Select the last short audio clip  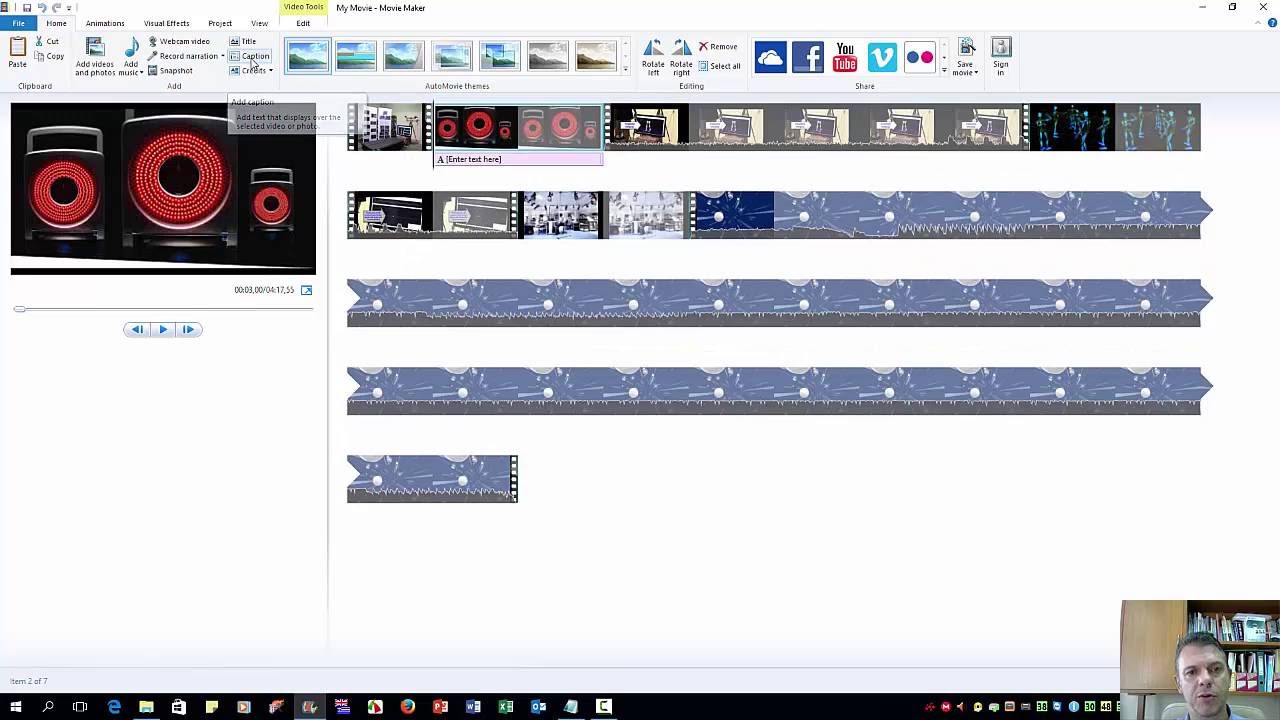click(432, 479)
